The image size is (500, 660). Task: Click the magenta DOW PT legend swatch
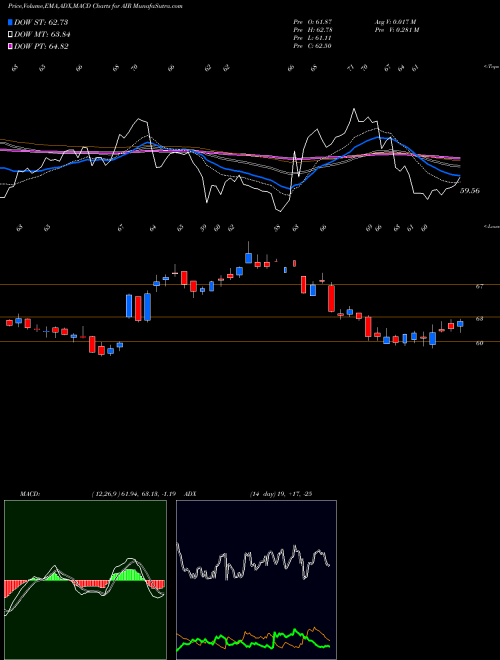pyautogui.click(x=10, y=47)
